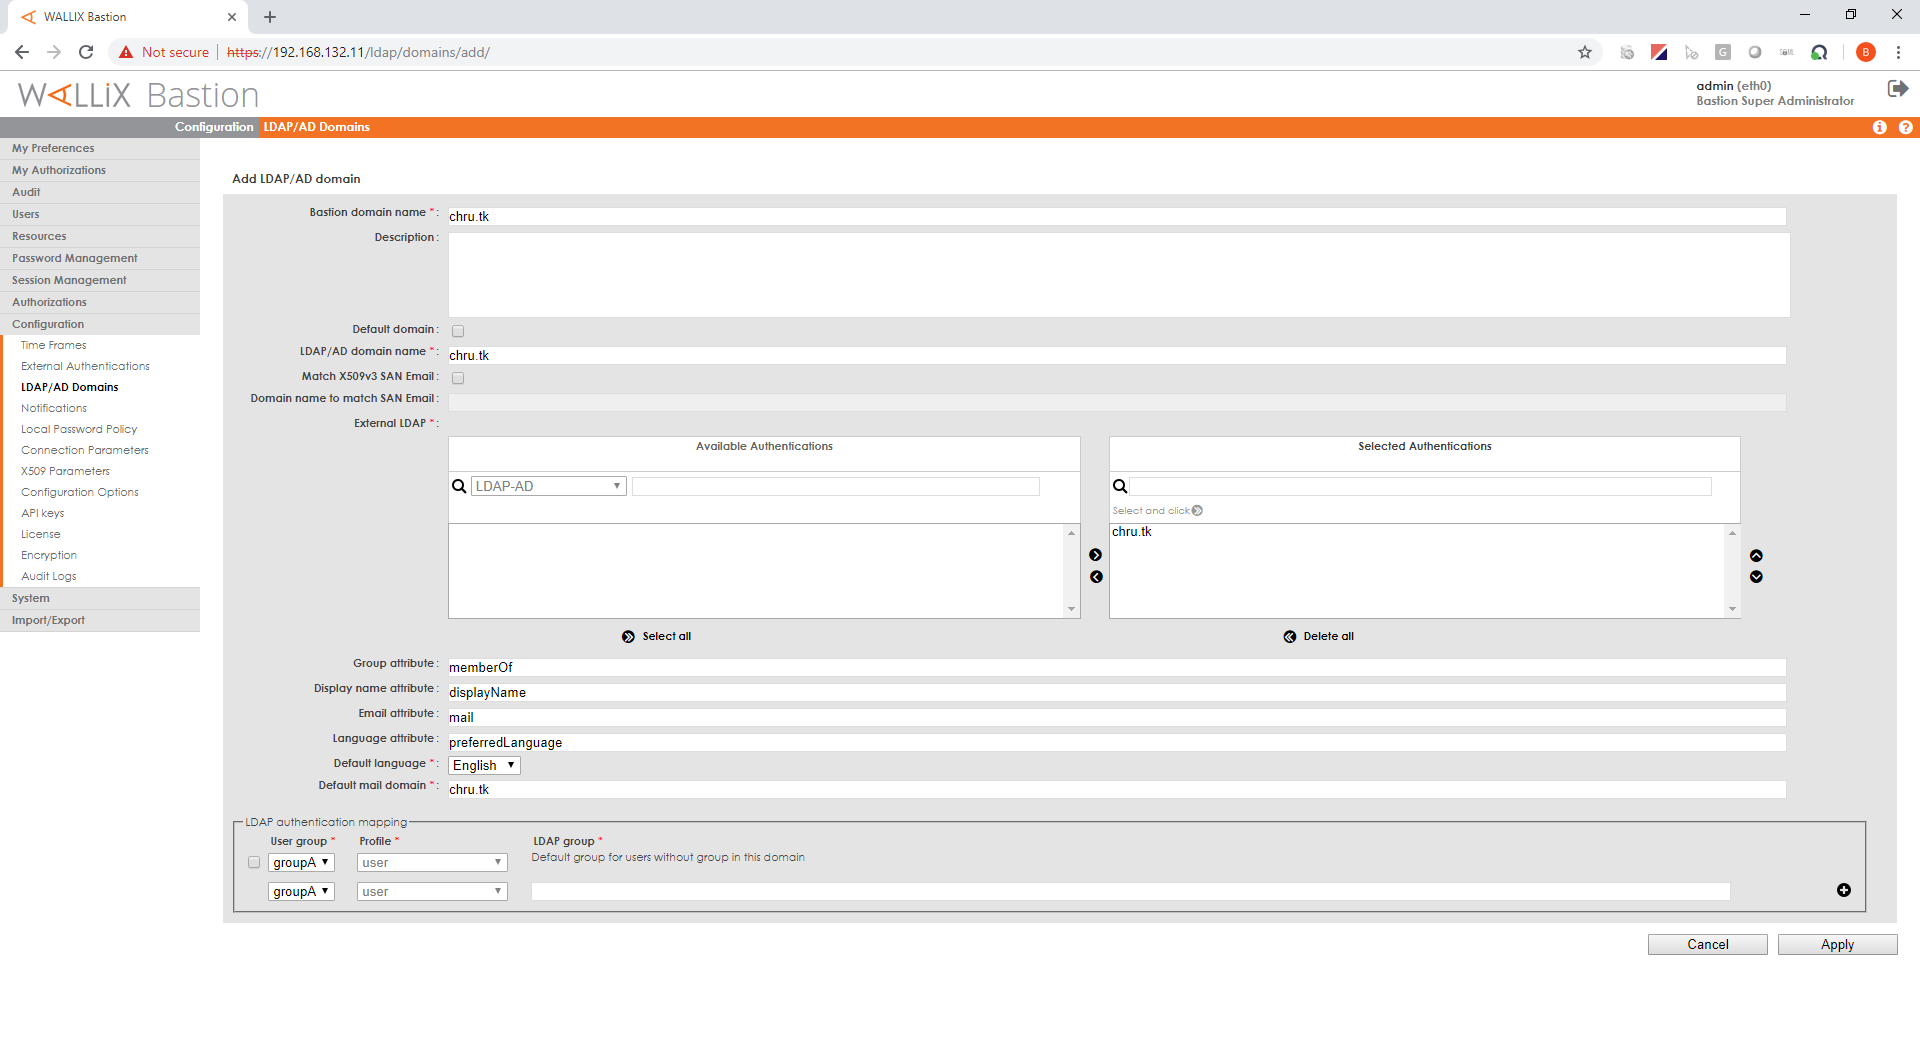Viewport: 1920px width, 1040px height.
Task: Open the help question mark icon
Action: [1905, 127]
